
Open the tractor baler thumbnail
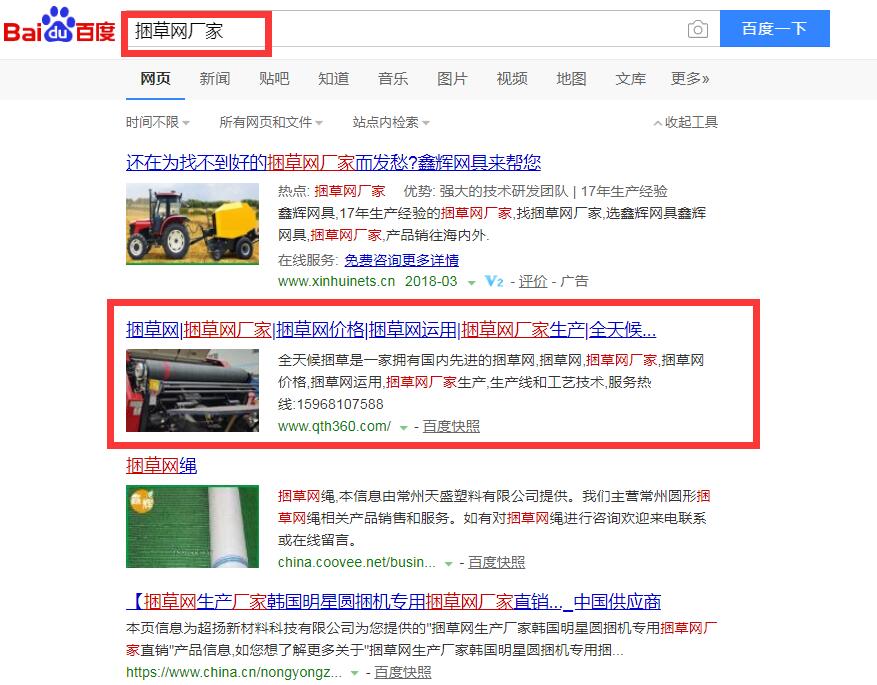coord(192,224)
